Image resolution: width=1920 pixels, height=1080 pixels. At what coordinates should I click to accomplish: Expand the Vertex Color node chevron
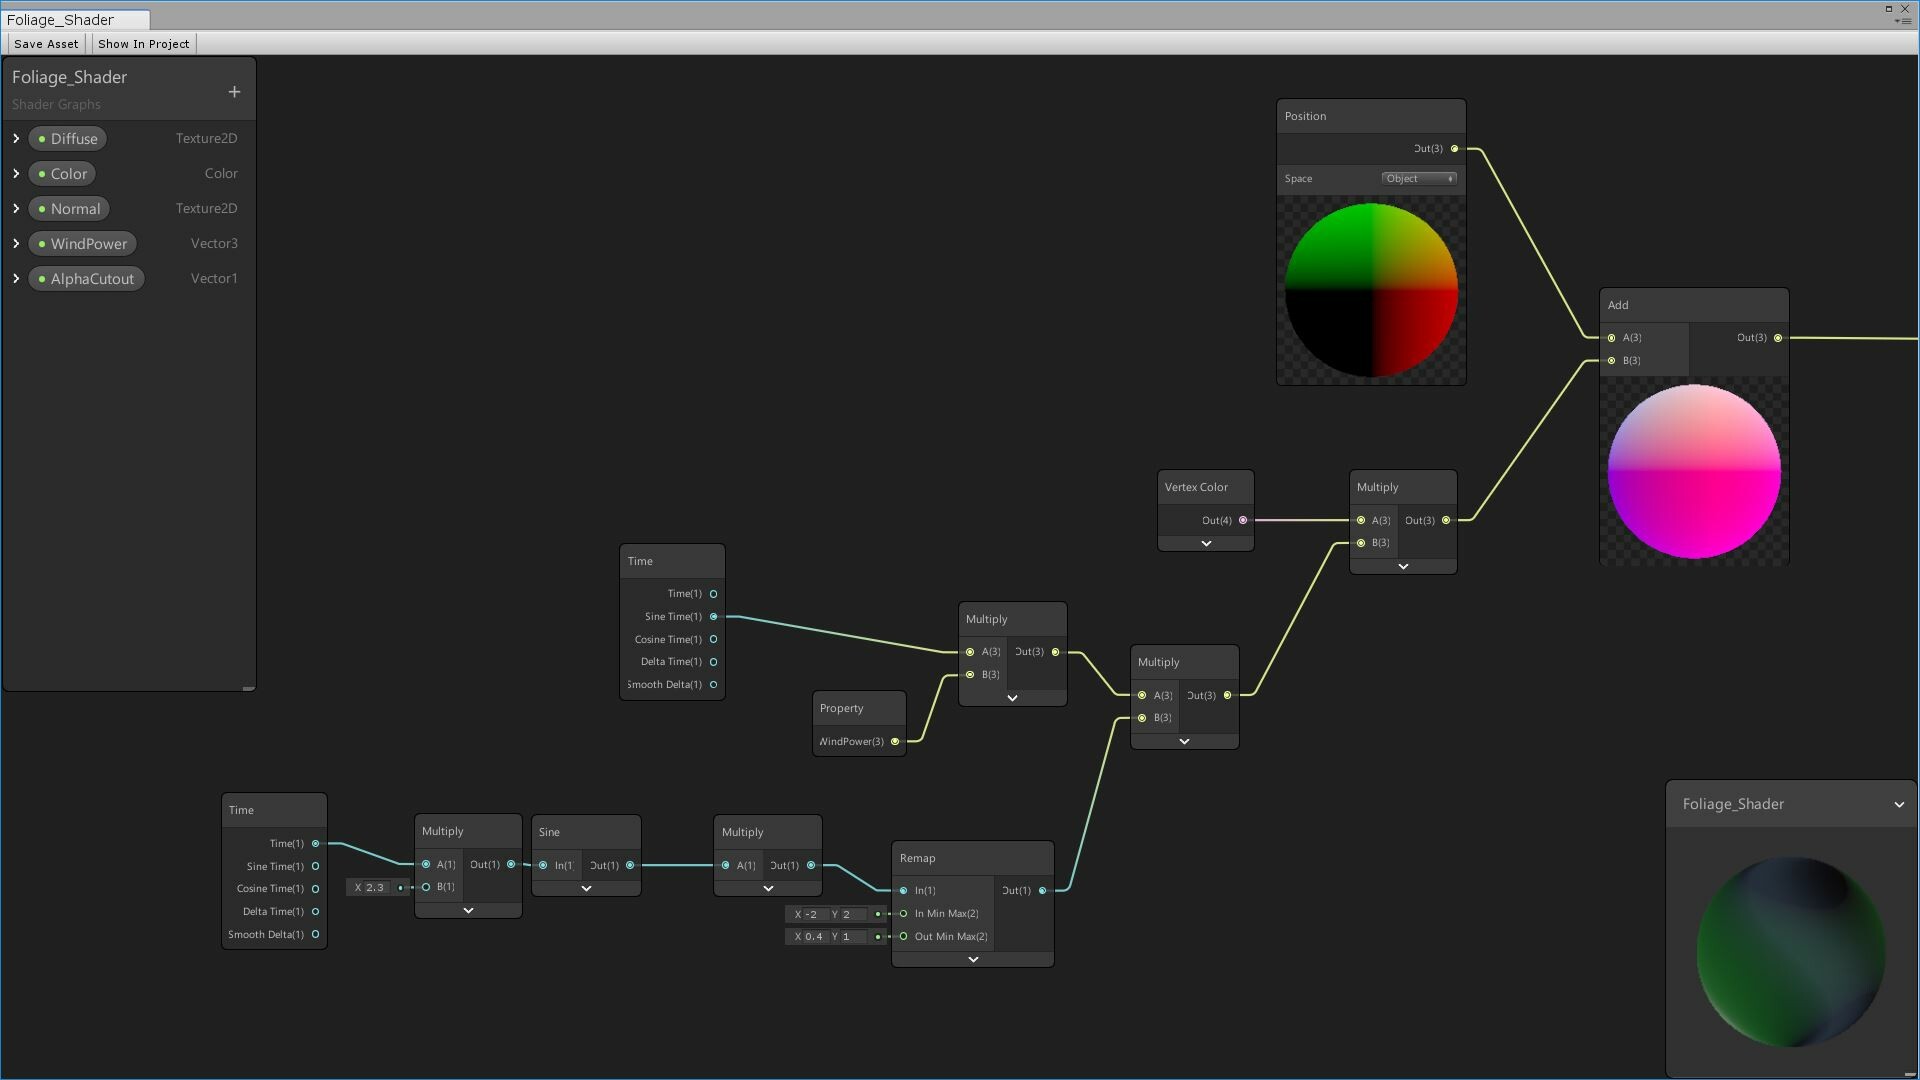[1206, 544]
